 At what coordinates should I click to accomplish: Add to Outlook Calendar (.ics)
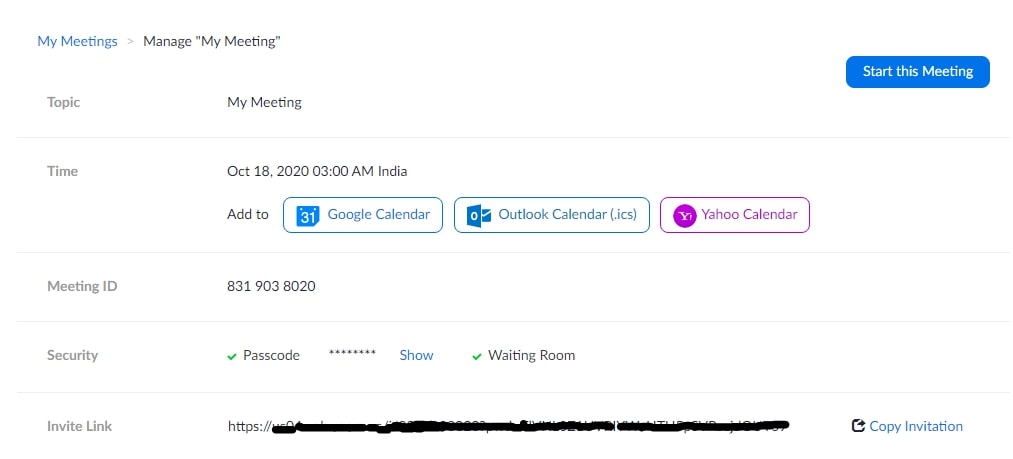point(552,215)
